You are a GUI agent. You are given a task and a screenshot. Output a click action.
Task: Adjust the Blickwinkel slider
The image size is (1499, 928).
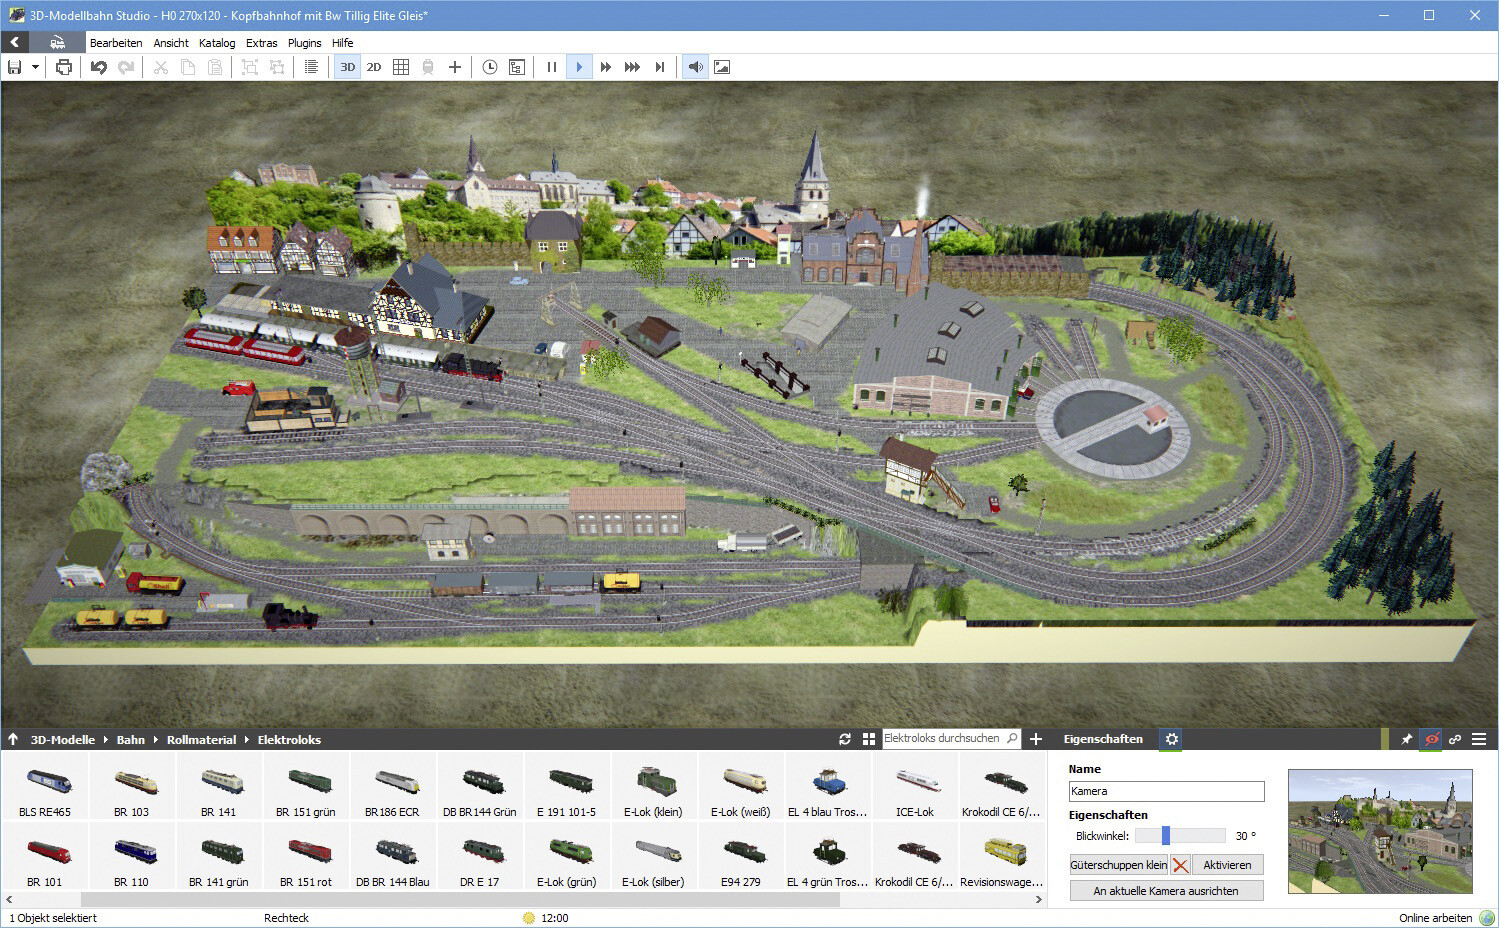point(1180,836)
